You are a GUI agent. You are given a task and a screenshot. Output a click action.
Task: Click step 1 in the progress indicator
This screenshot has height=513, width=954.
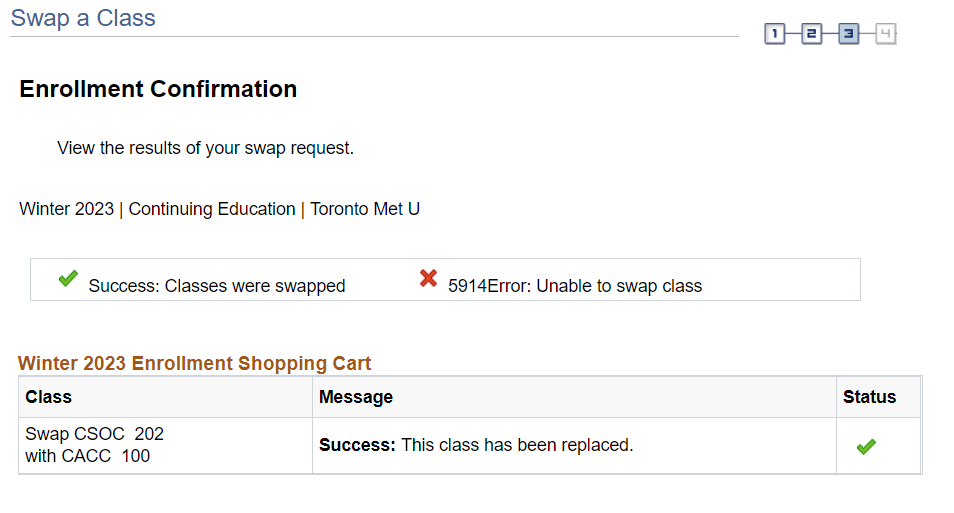775,35
